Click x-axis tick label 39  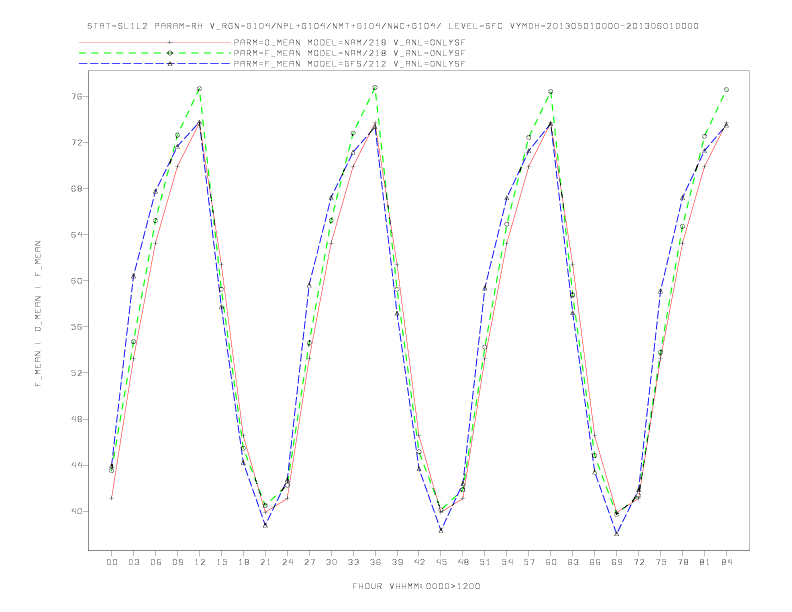point(397,562)
